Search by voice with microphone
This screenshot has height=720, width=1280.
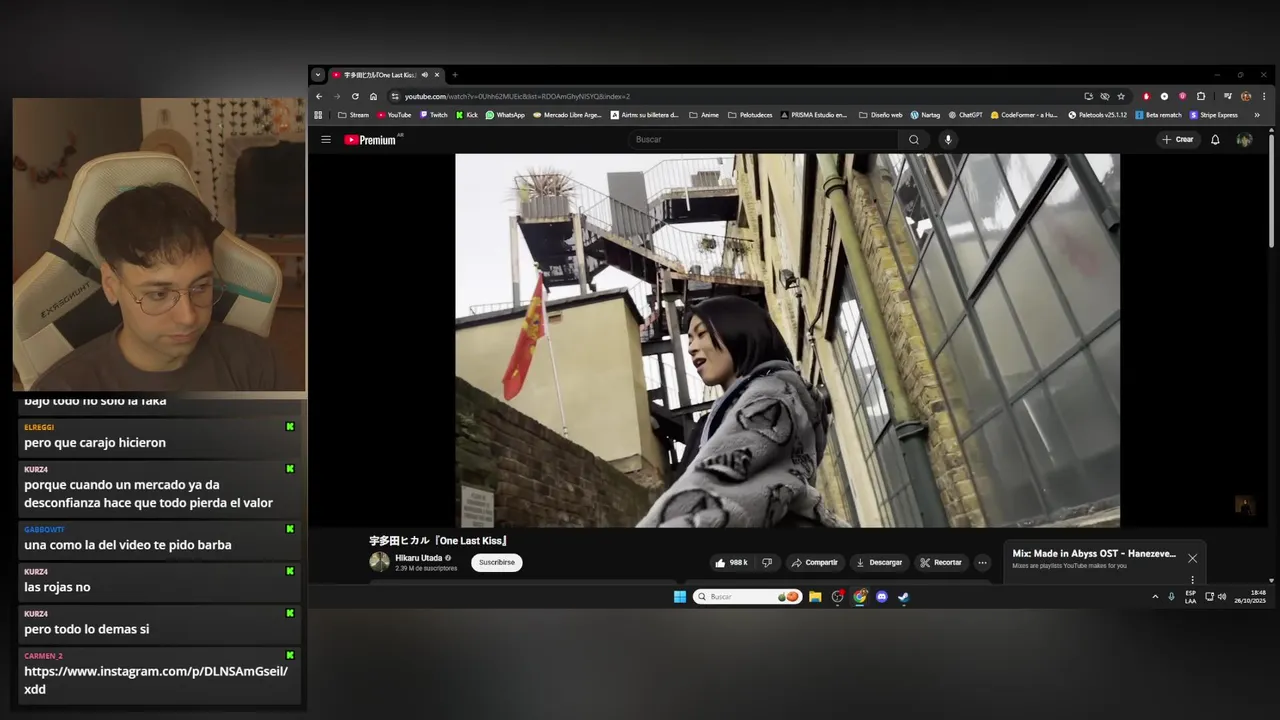point(948,139)
